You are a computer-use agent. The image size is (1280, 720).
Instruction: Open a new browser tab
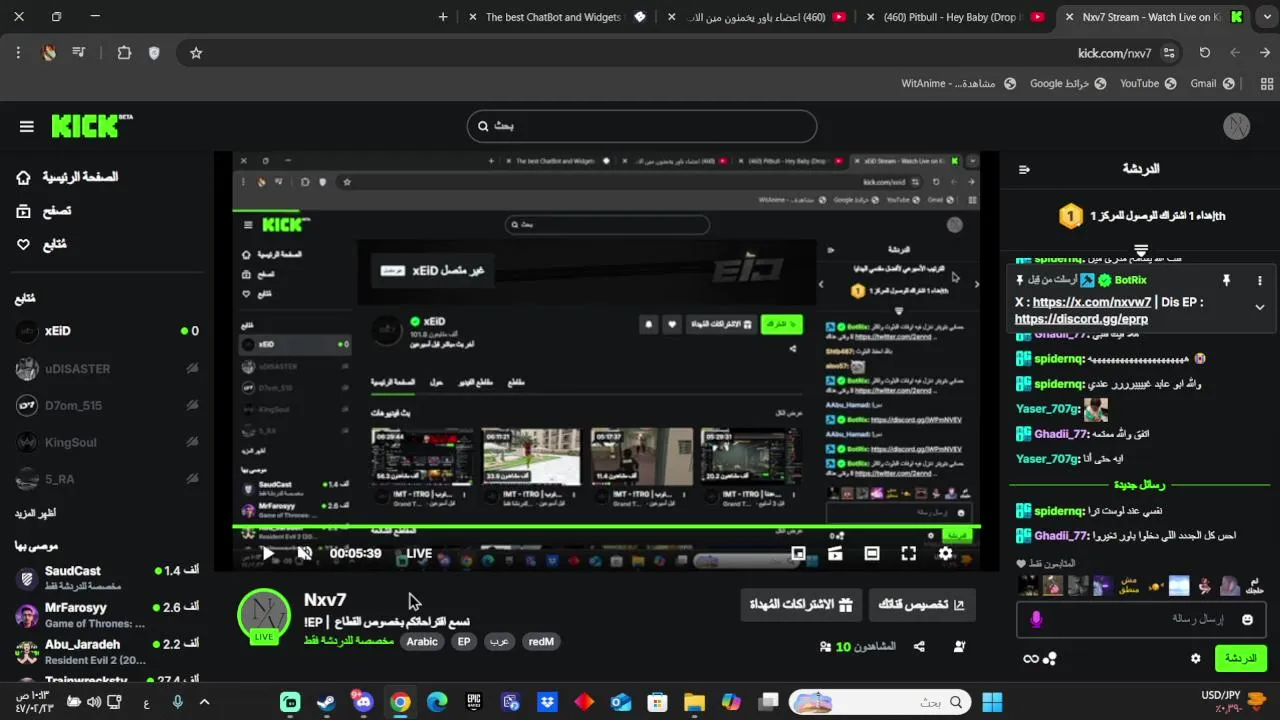[x=443, y=17]
